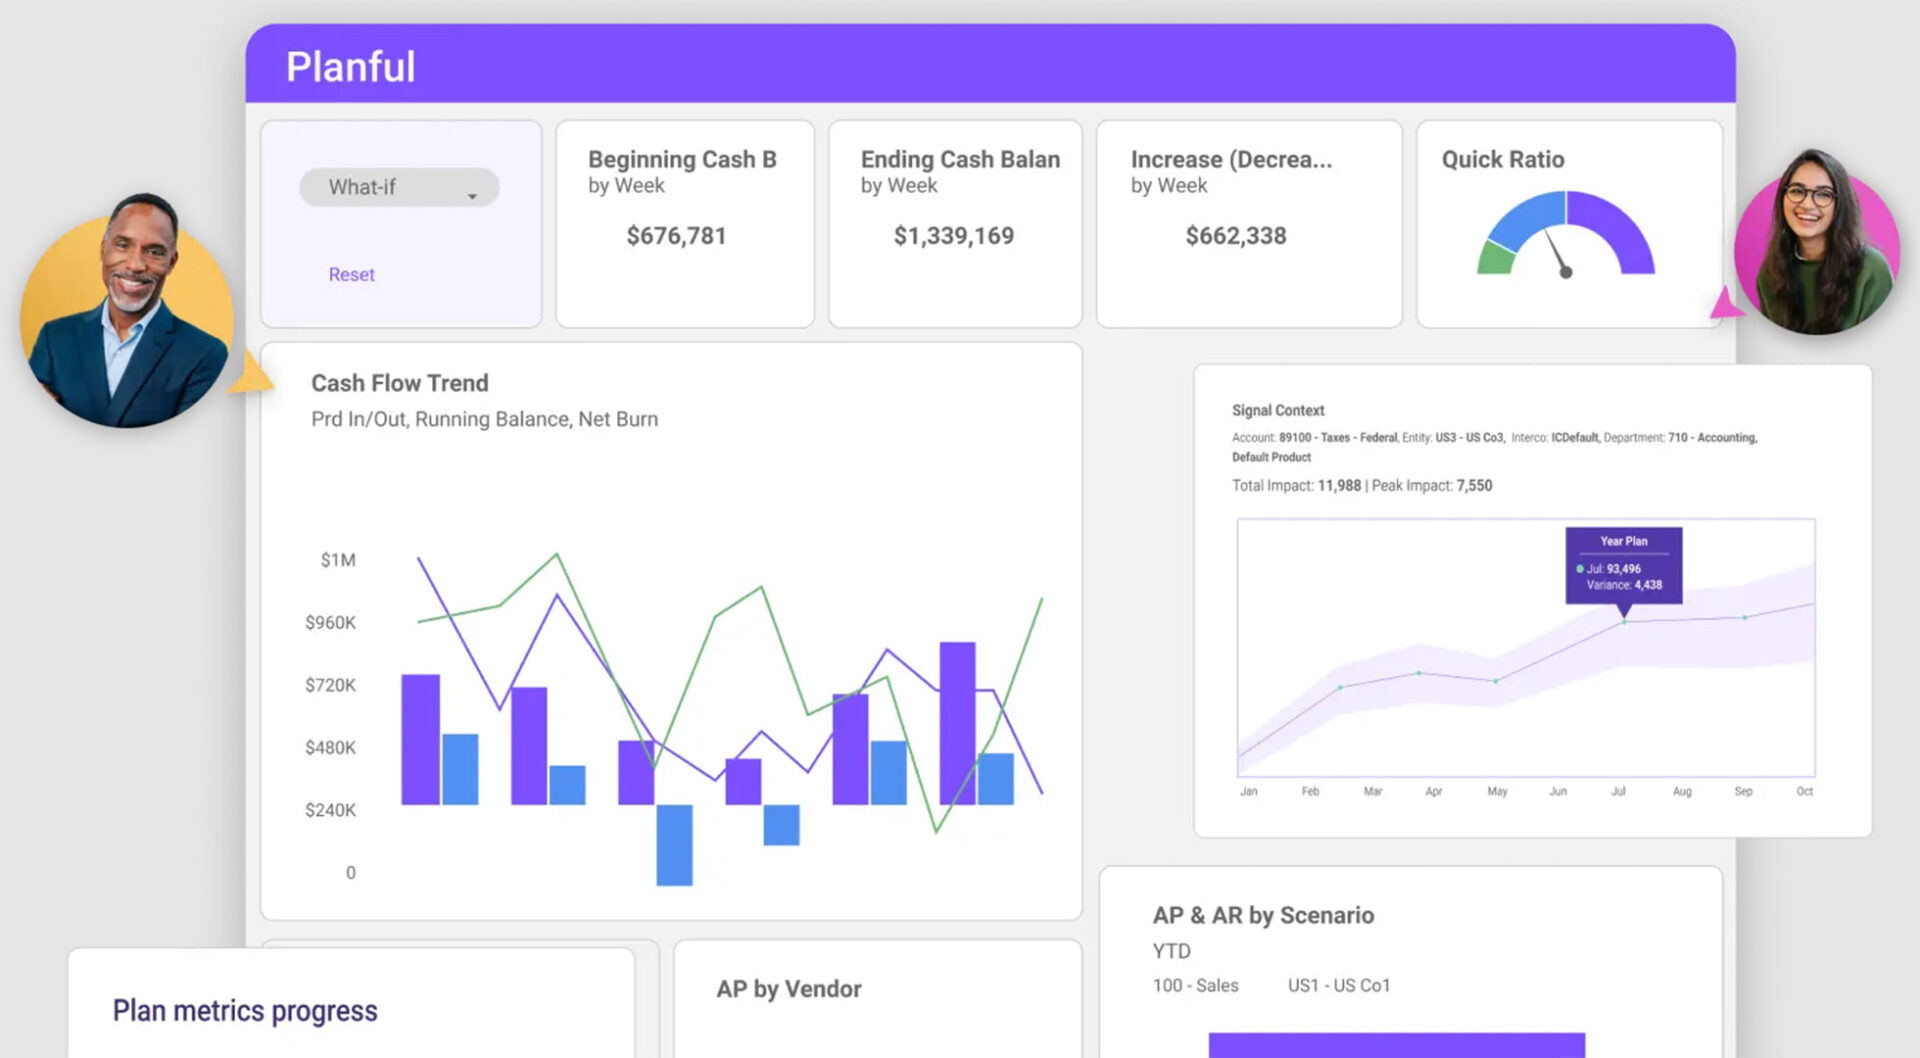Screen dimensions: 1920x1058
Task: Open the Increase (Decrease) by Week card
Action: click(1249, 224)
